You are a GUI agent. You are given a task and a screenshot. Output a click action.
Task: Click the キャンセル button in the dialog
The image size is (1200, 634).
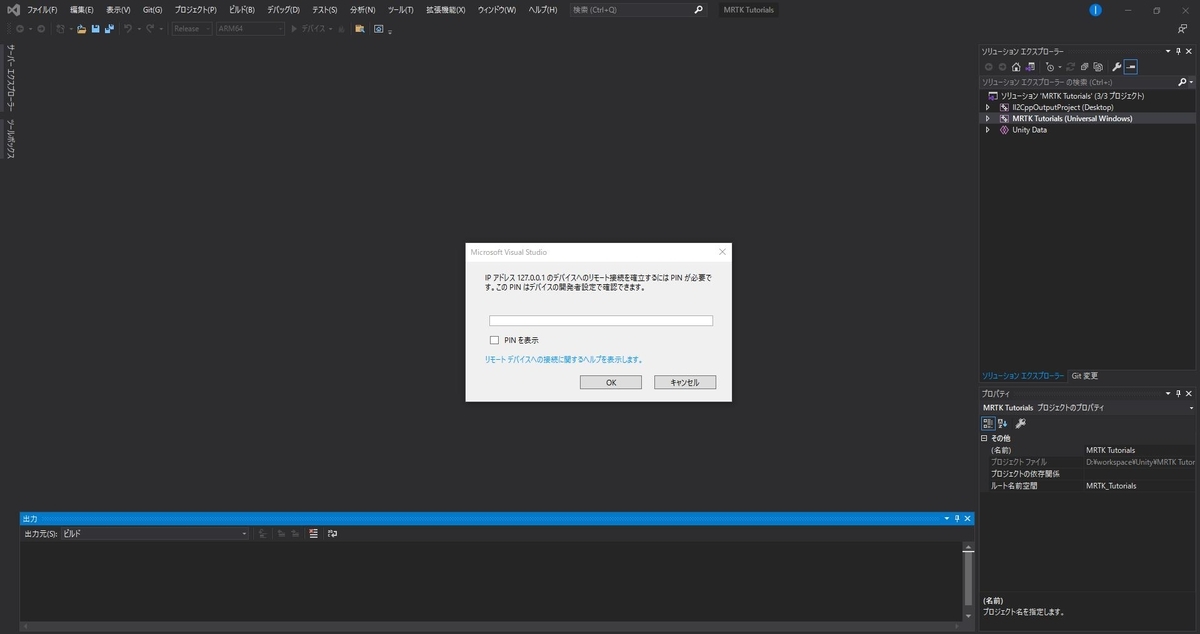[685, 382]
